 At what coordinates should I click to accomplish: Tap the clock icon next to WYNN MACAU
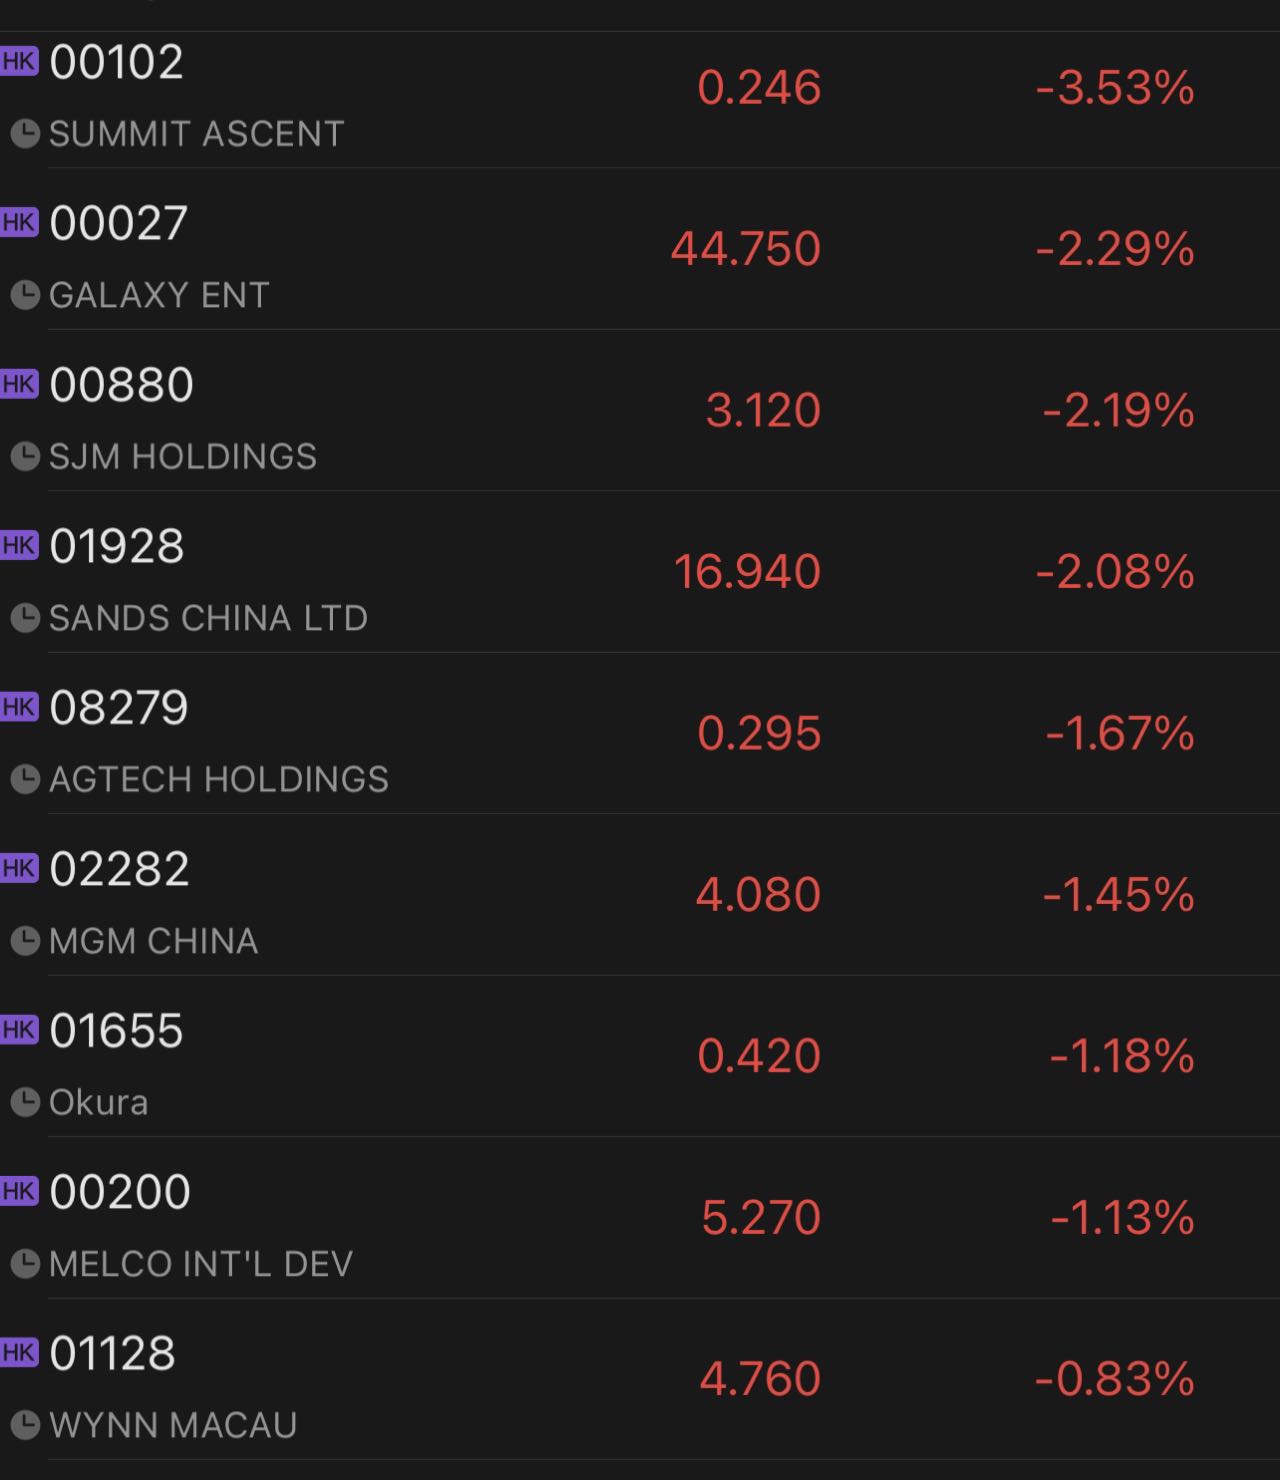coord(25,1425)
